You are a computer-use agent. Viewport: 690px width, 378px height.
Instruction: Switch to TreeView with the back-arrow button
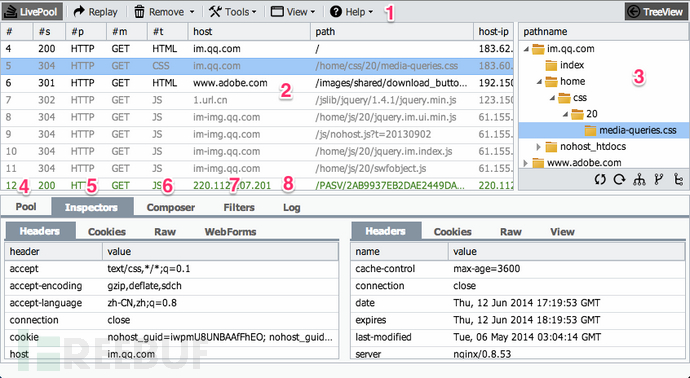[655, 12]
